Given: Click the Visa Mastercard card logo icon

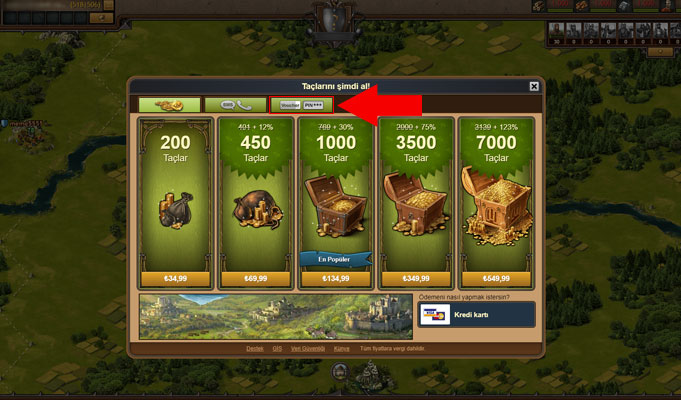Looking at the screenshot, I should click(435, 314).
